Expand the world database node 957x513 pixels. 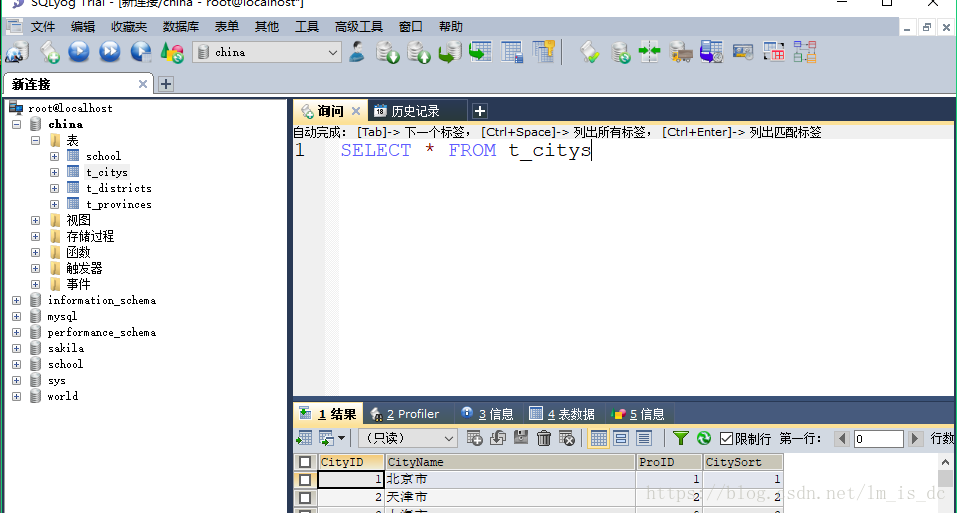[17, 396]
